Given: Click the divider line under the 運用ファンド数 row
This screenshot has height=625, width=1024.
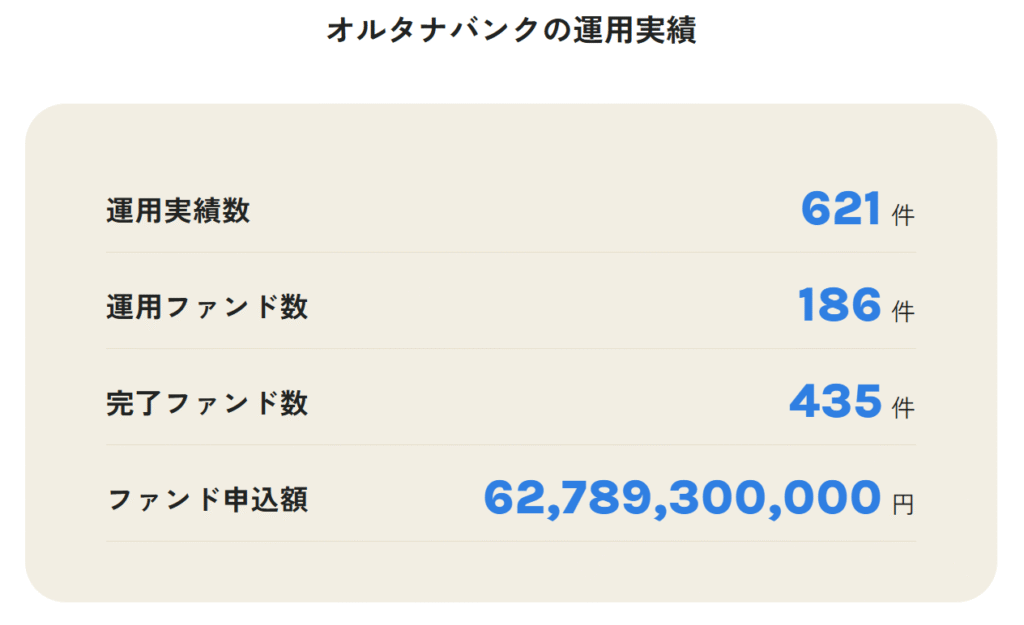Looking at the screenshot, I should coord(510,348).
